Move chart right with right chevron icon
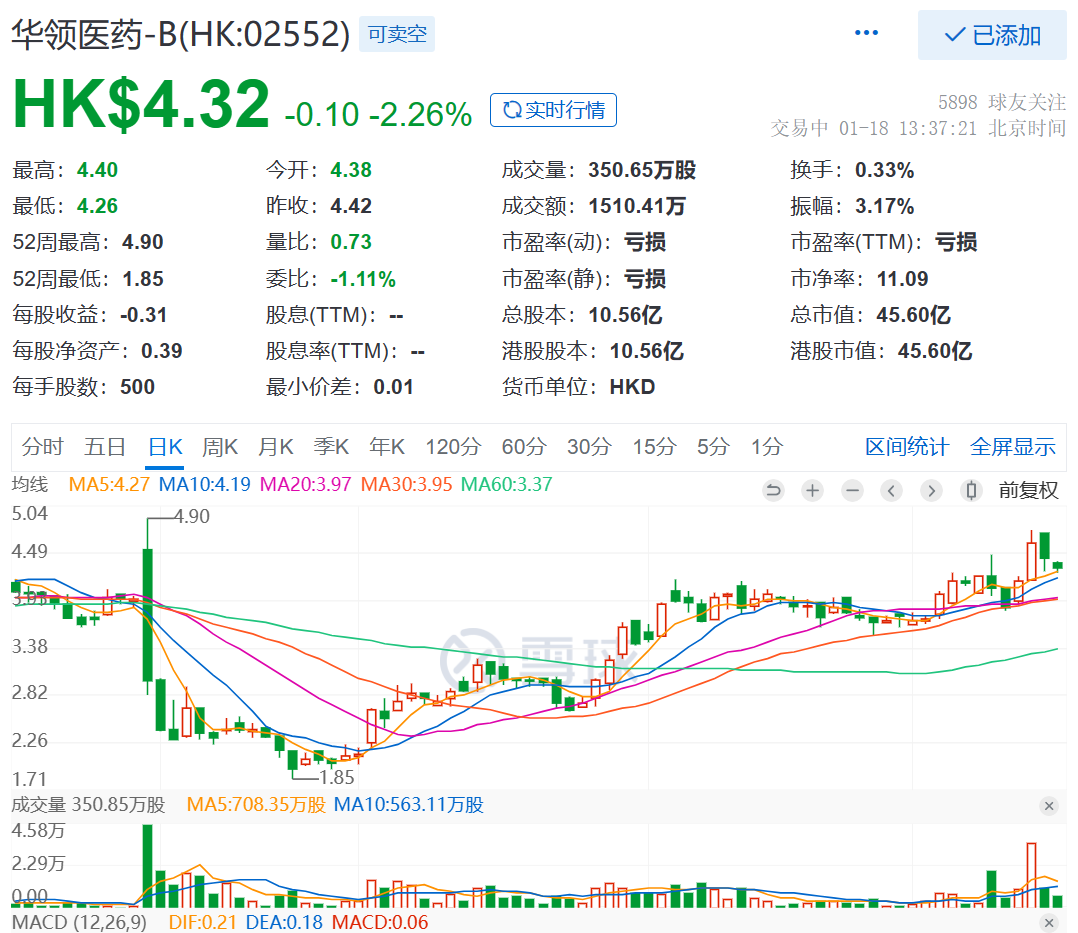 (932, 490)
